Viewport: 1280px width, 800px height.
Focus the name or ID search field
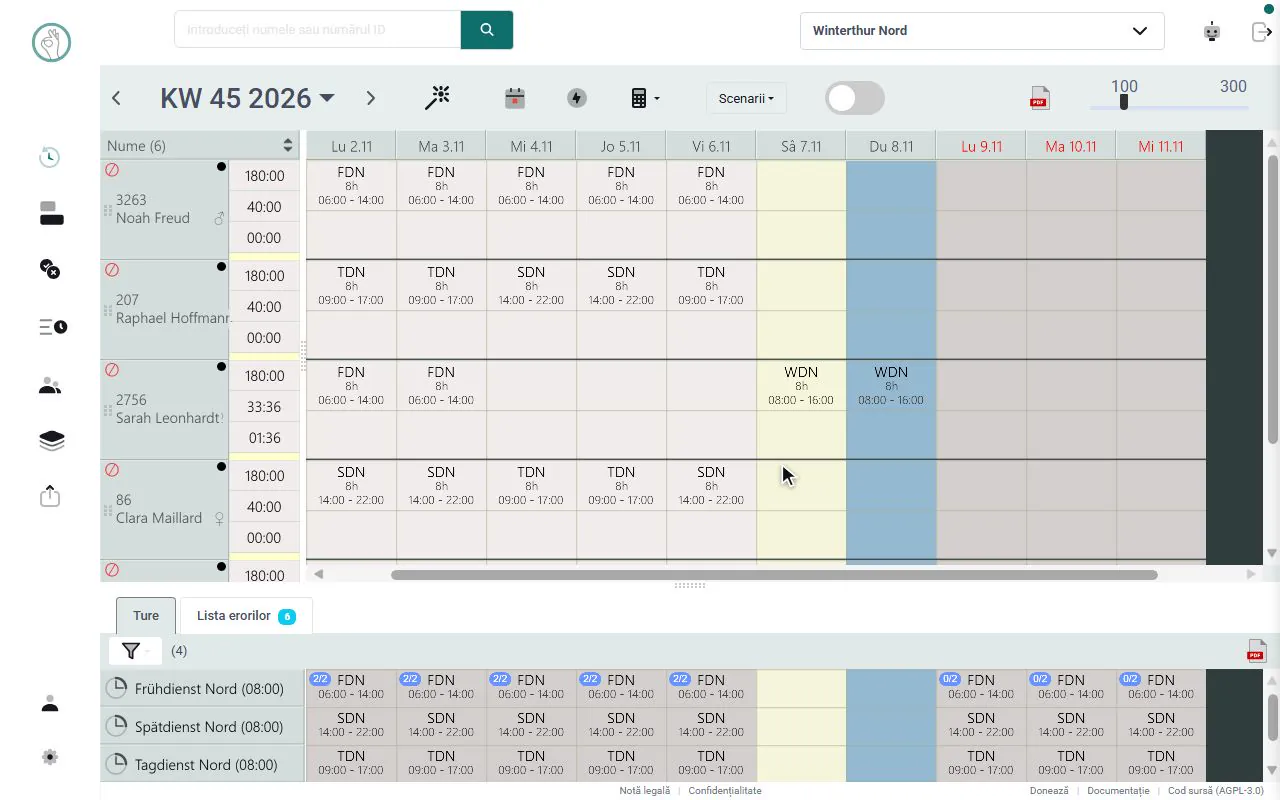tap(317, 30)
